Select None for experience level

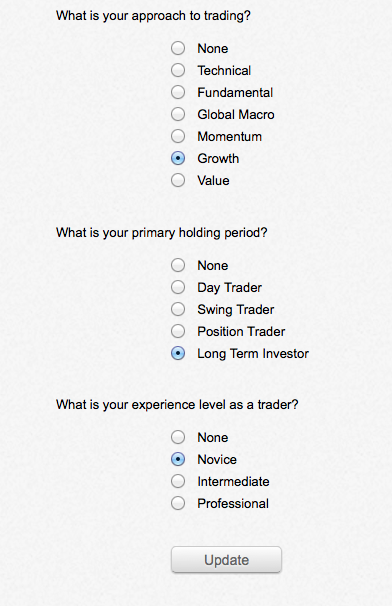178,437
